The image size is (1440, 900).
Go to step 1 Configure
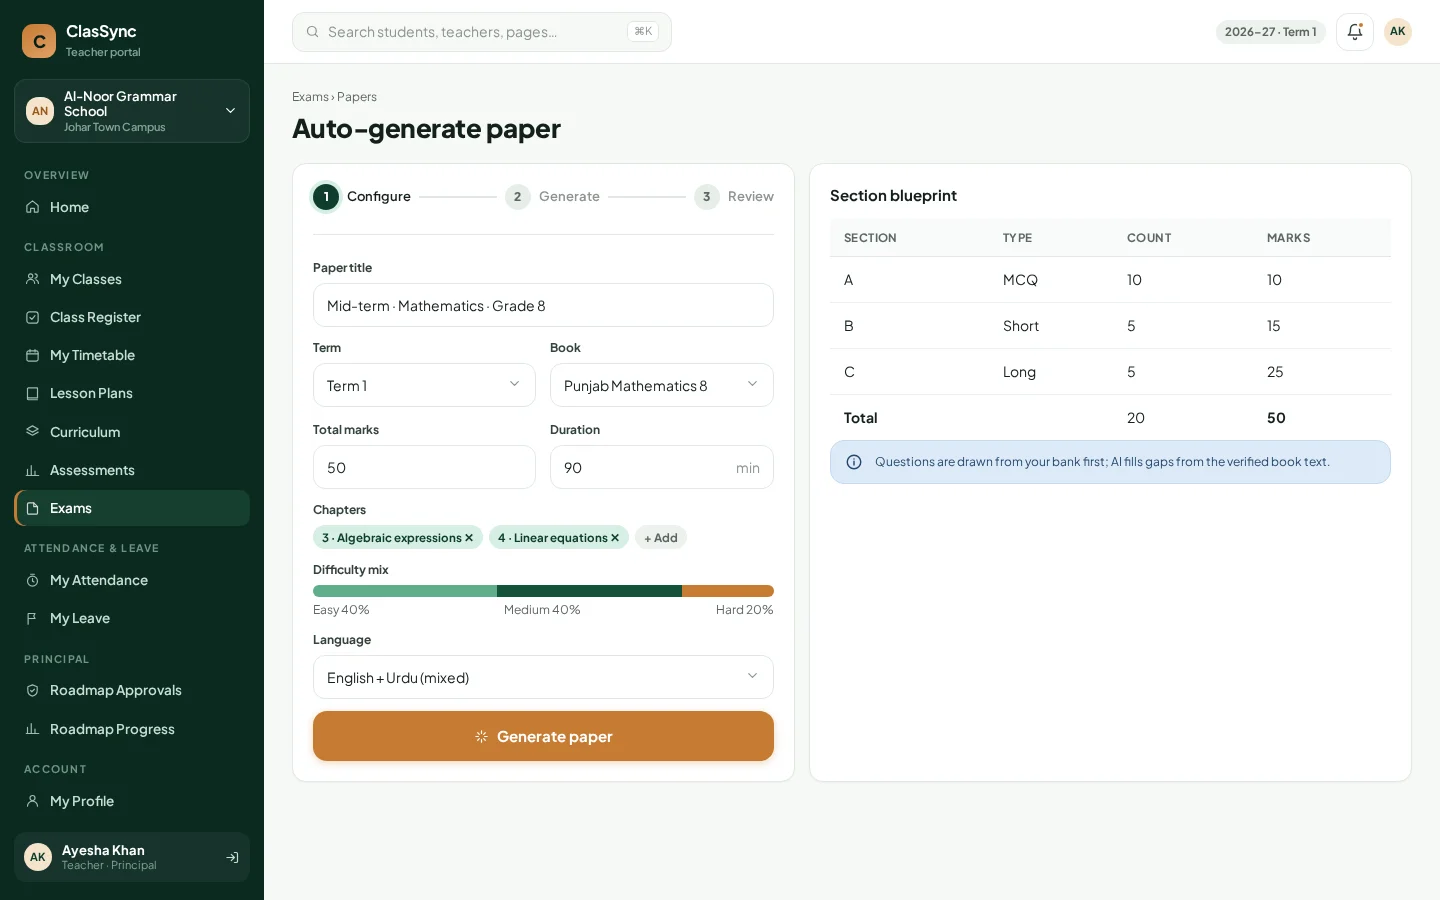(362, 197)
